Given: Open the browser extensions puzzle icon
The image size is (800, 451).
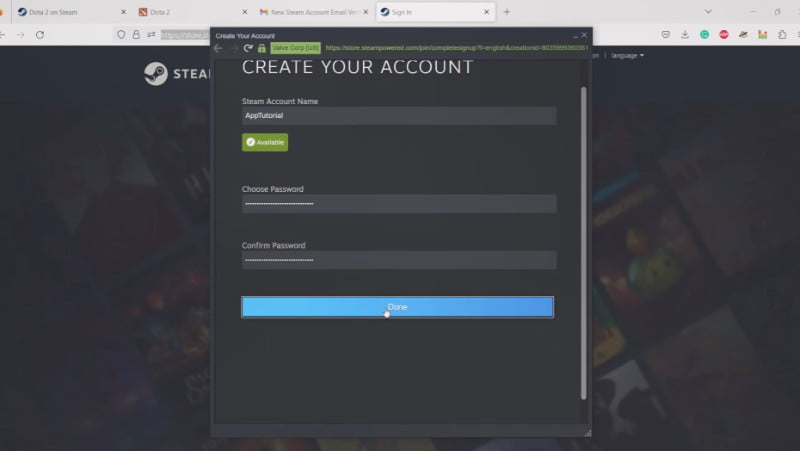Looking at the screenshot, I should (x=782, y=35).
